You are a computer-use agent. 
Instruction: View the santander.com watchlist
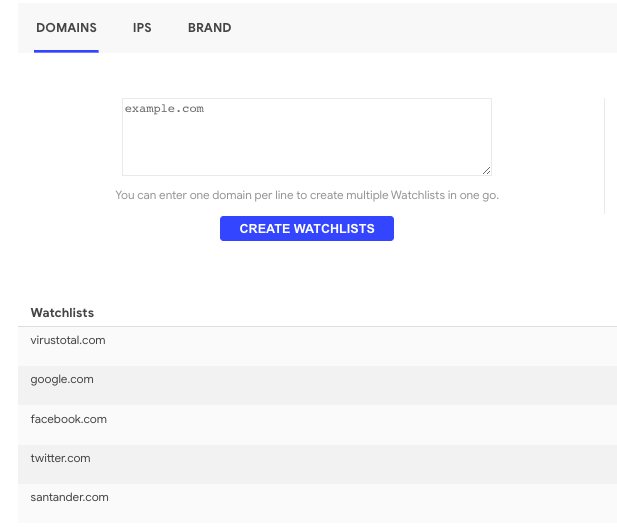point(69,497)
